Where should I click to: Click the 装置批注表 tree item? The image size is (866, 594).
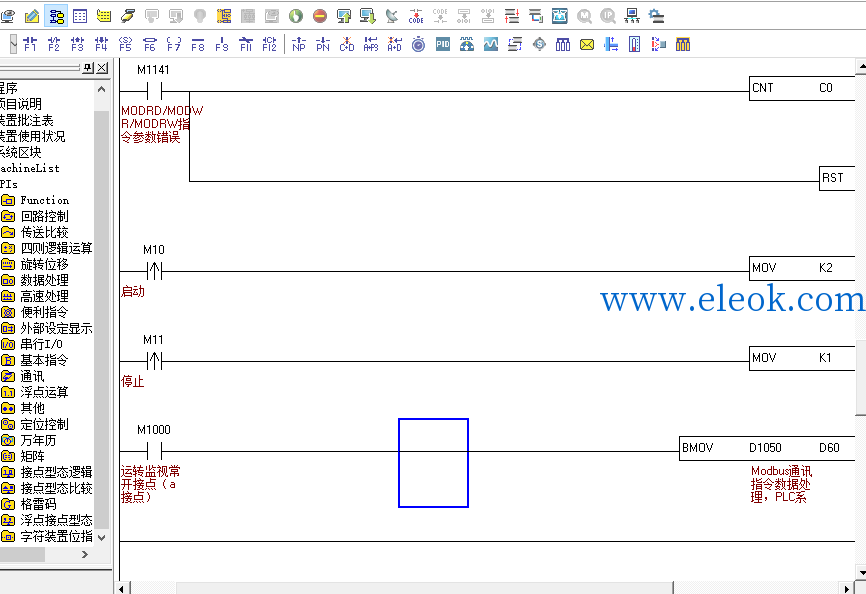(27, 120)
